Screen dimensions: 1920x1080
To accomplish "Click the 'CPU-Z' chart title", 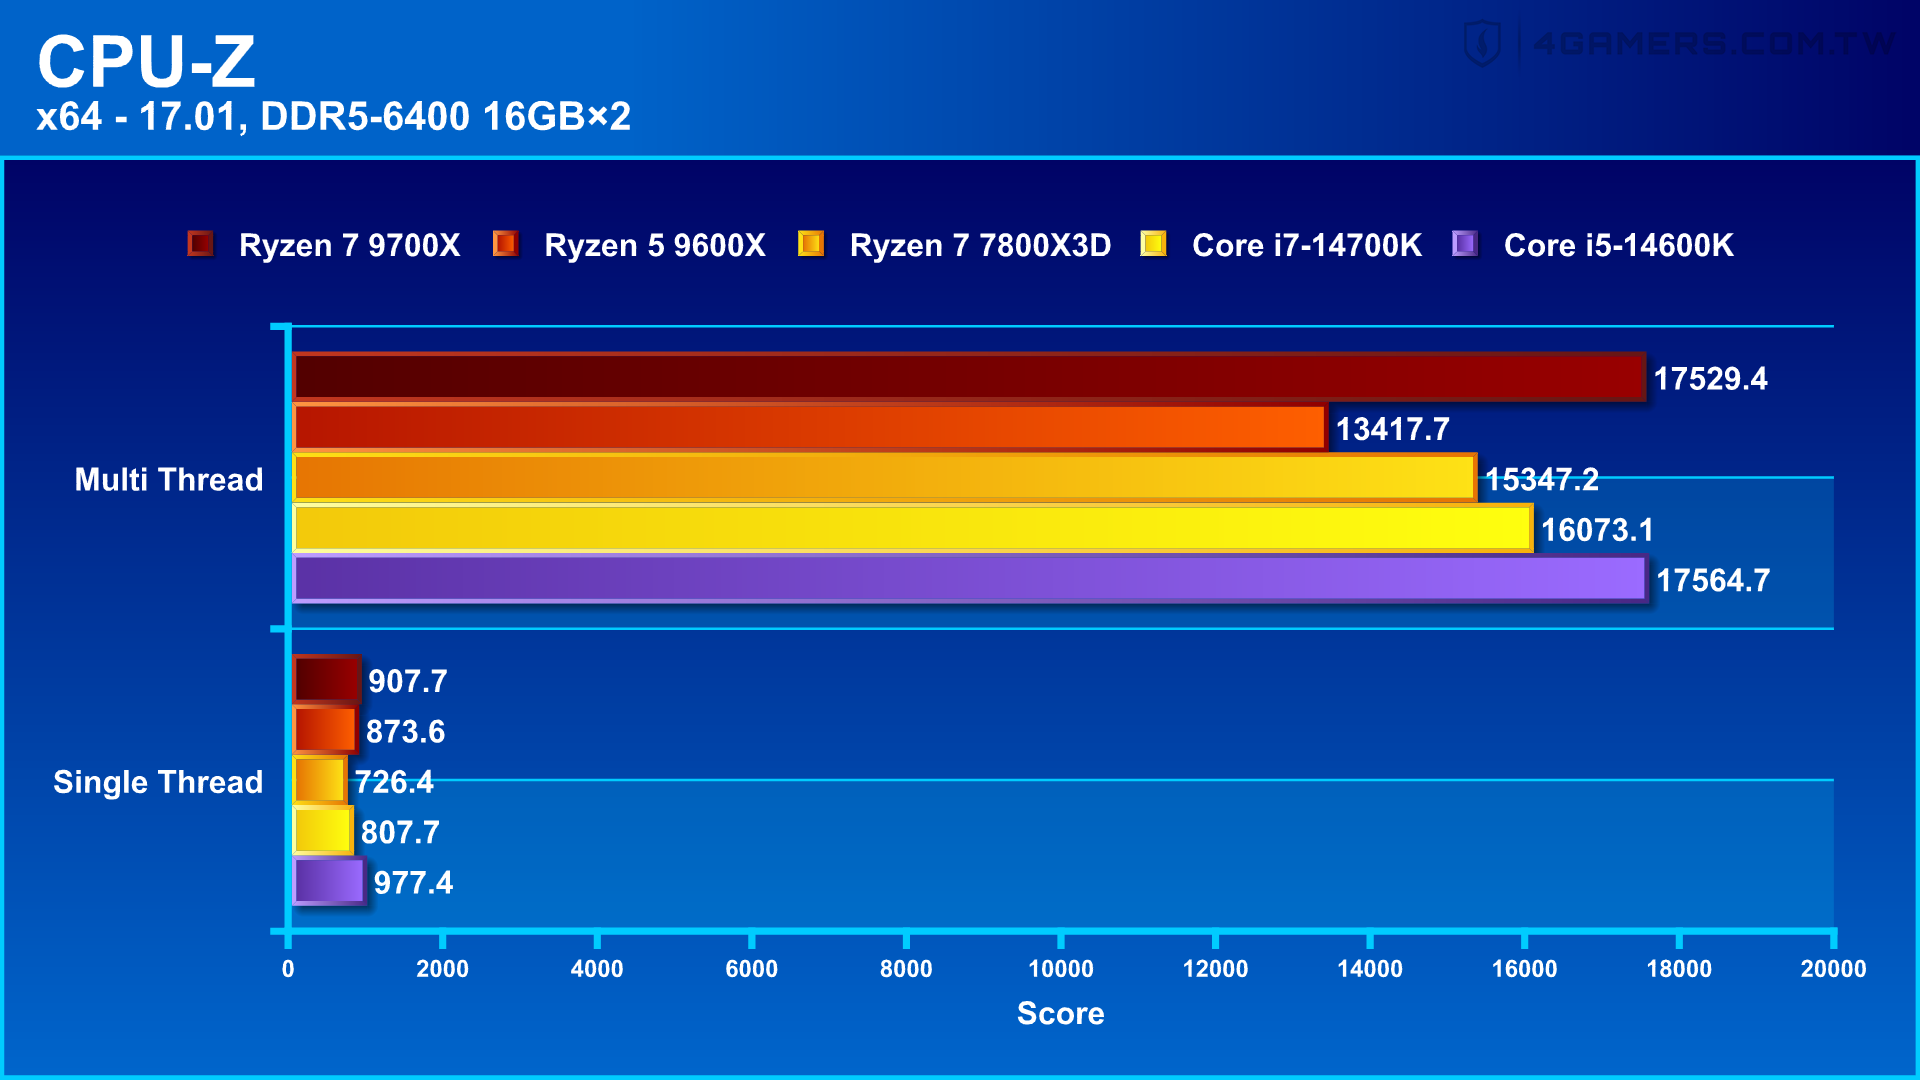I will [147, 62].
